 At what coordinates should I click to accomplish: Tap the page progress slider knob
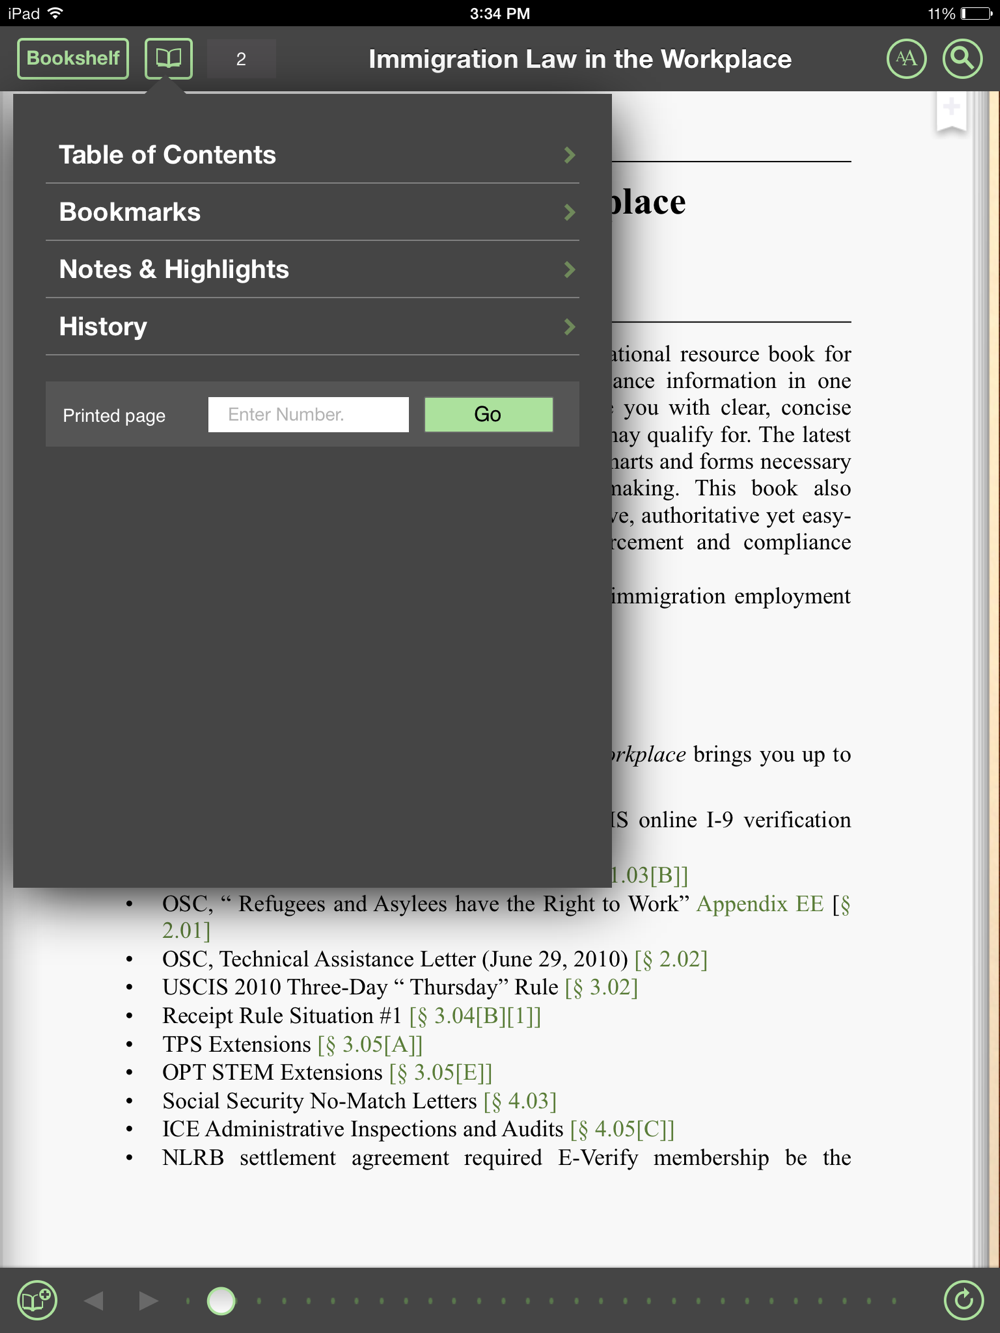[221, 1300]
